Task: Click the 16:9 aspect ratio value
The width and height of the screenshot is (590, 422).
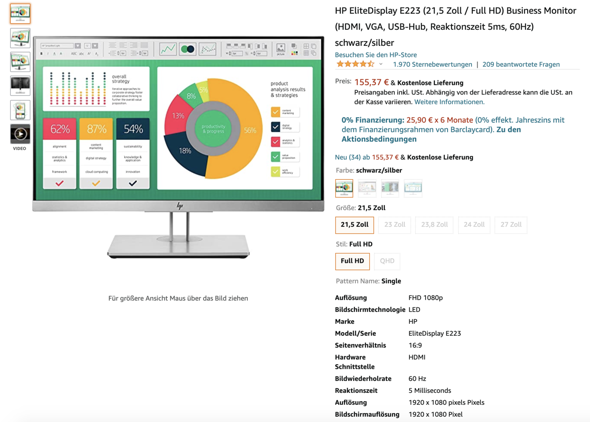Action: 415,345
